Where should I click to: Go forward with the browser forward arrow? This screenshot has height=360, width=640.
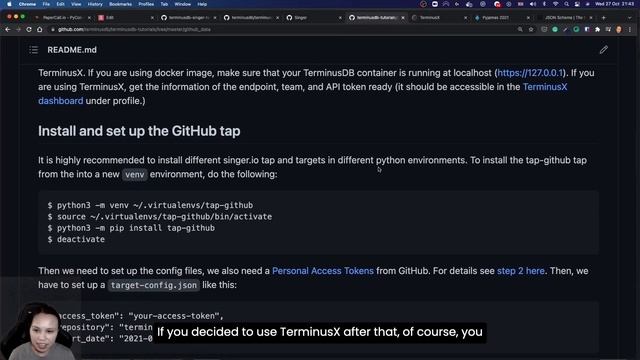point(18,29)
